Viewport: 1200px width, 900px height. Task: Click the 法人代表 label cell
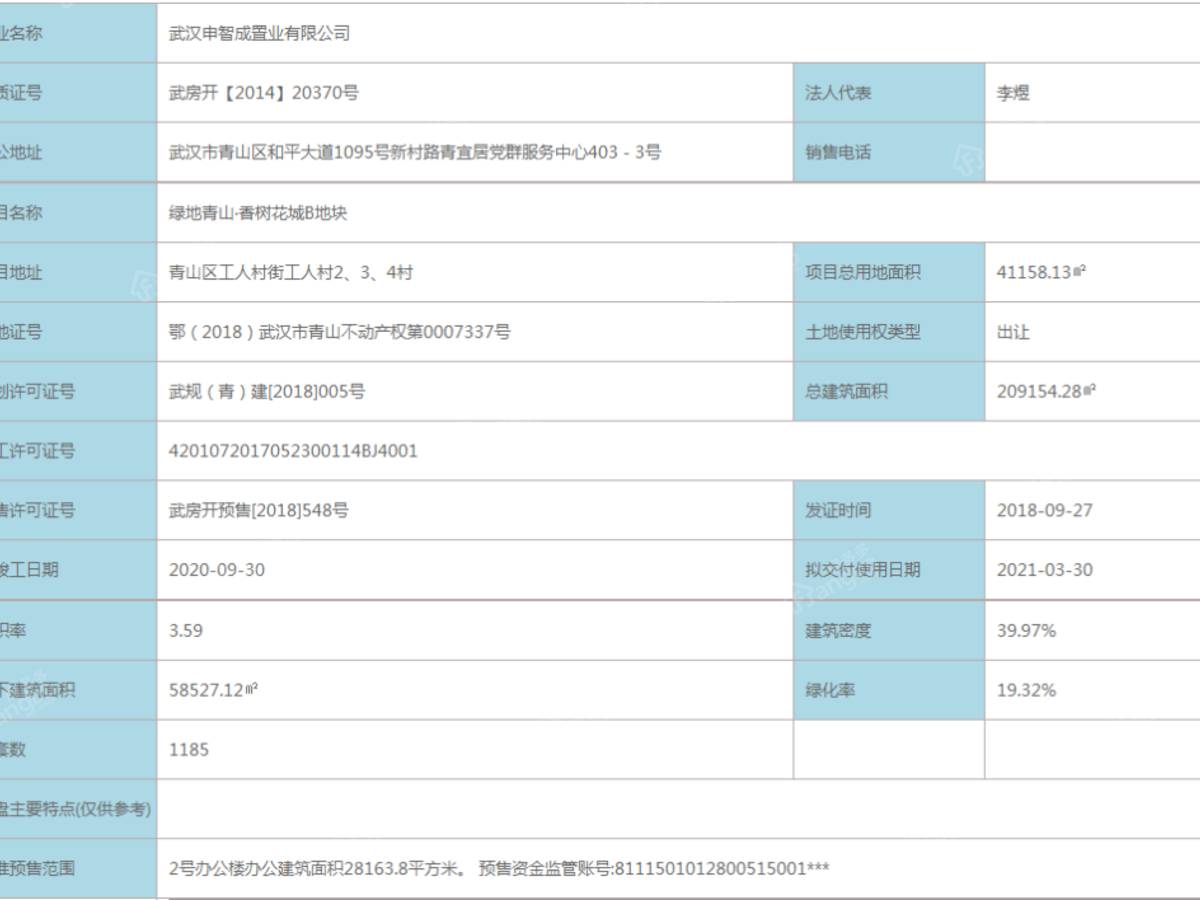(x=889, y=93)
